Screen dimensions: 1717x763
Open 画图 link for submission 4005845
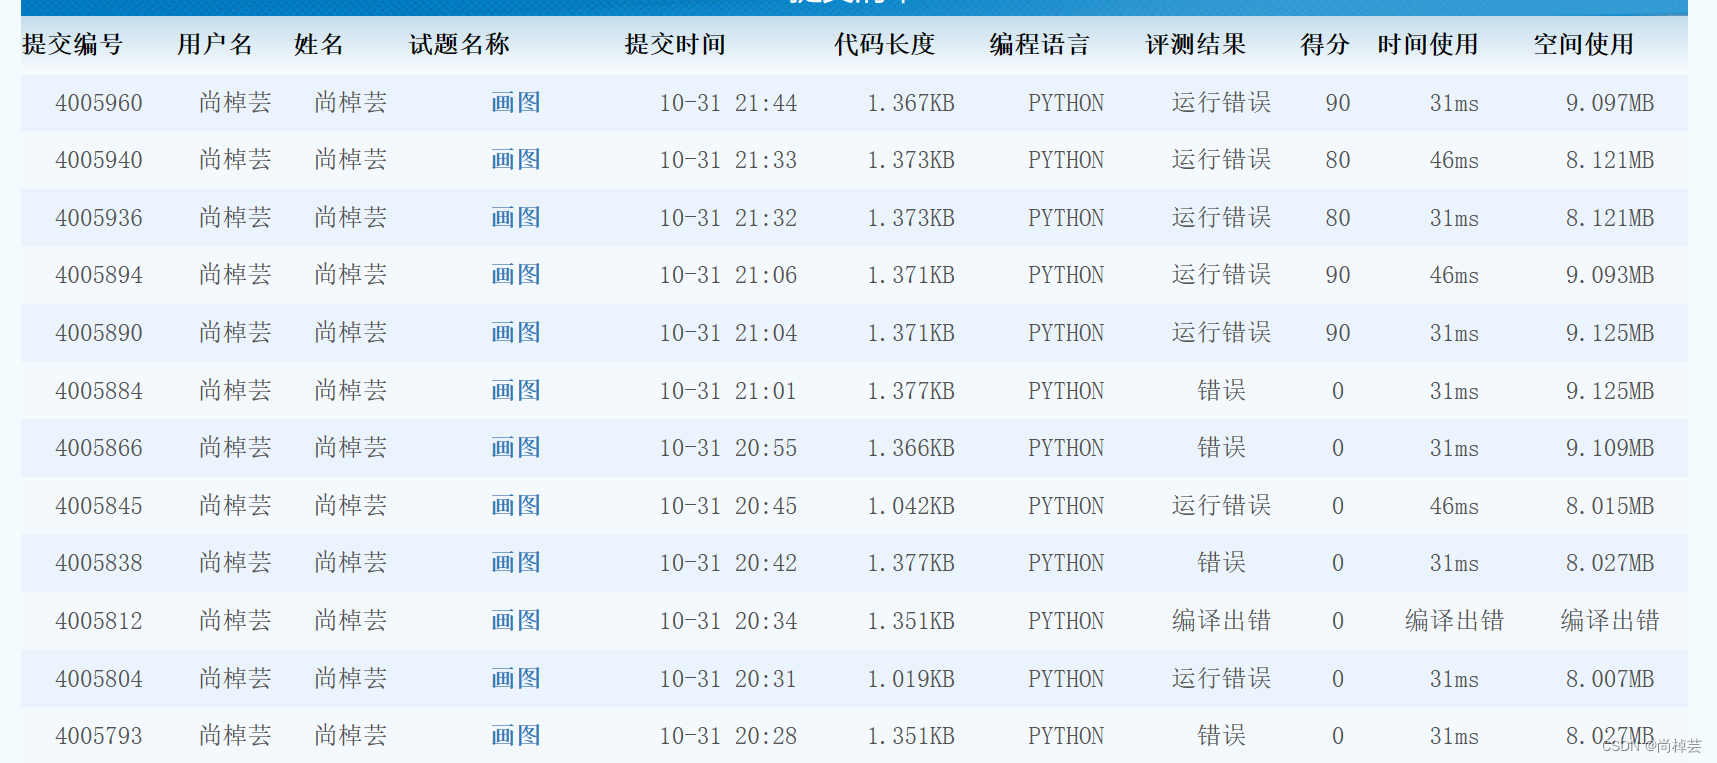tap(516, 506)
